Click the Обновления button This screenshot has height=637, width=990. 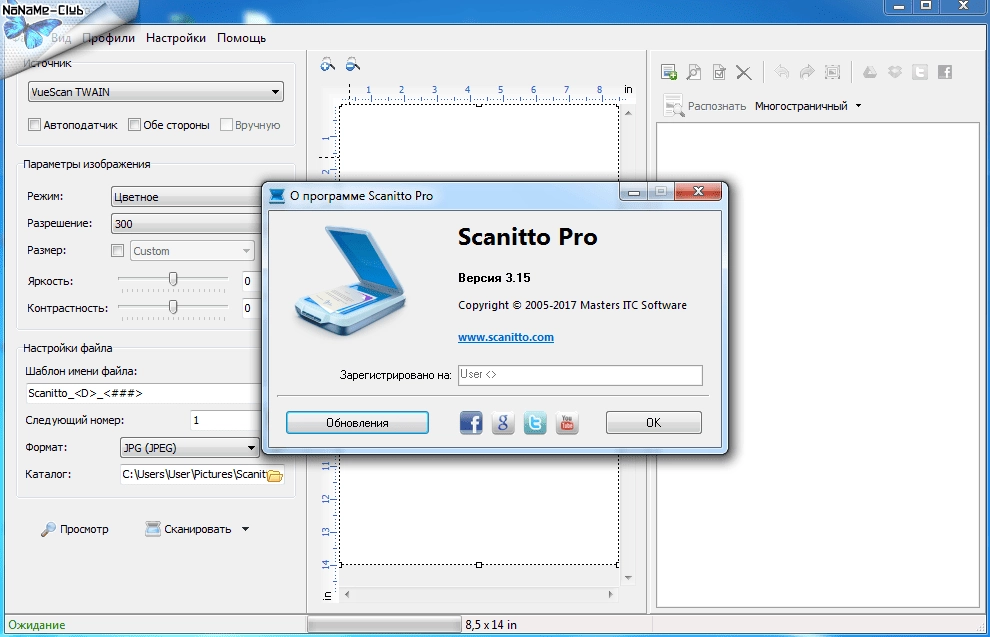coord(357,422)
